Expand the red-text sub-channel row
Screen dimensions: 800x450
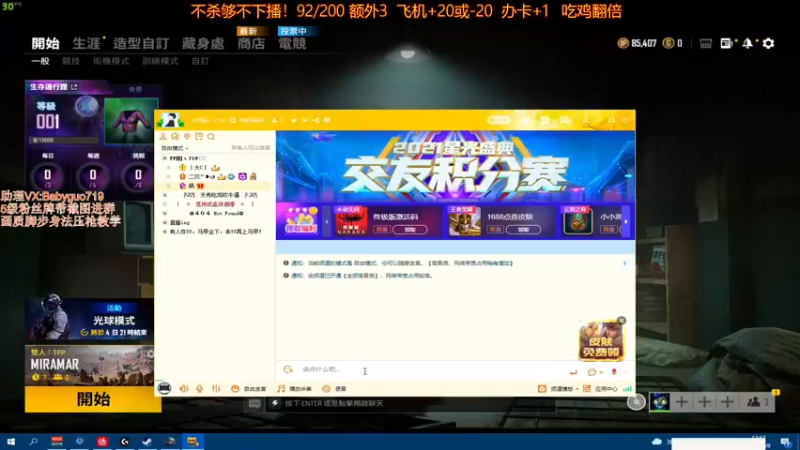(x=164, y=204)
